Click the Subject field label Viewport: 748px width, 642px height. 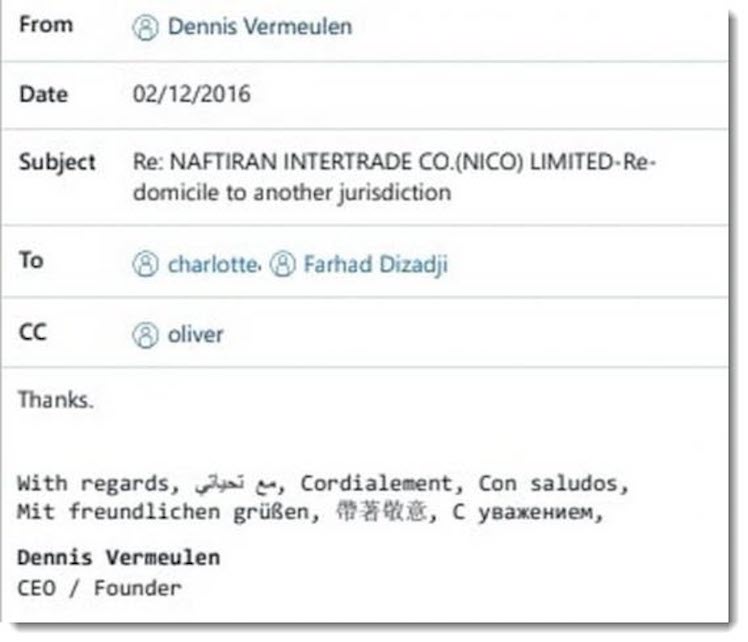(x=57, y=163)
